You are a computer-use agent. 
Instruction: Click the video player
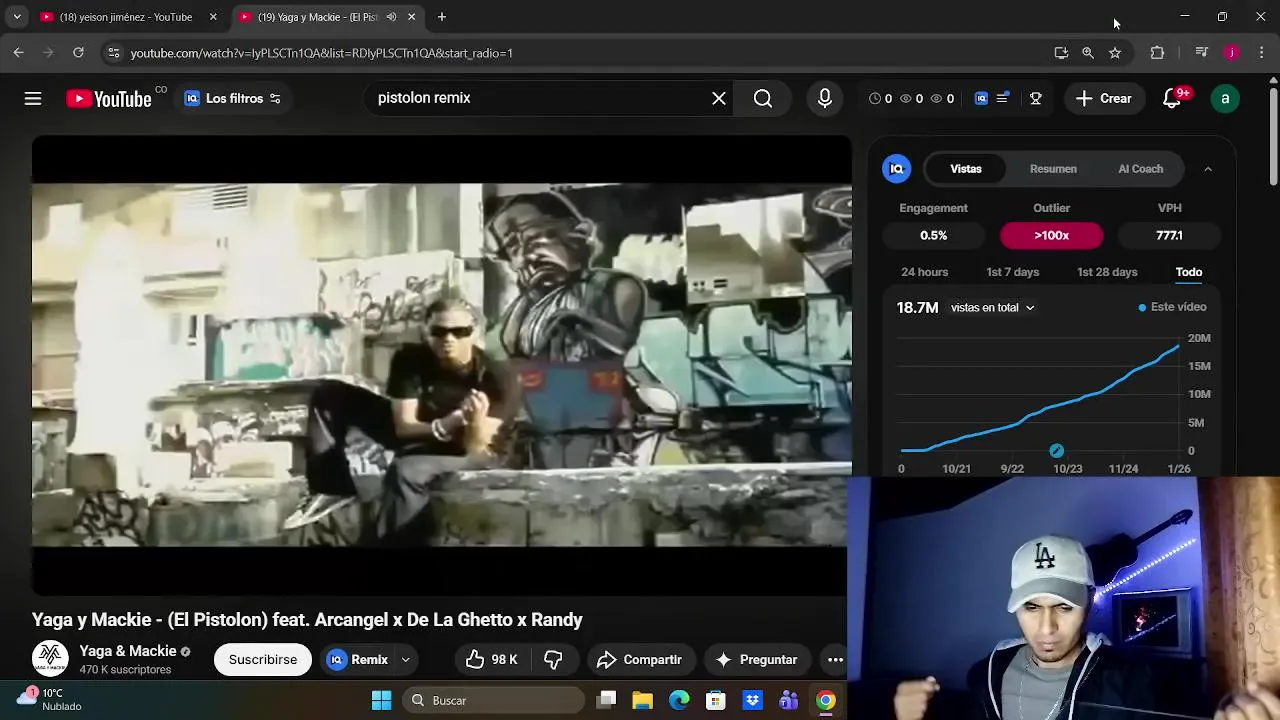point(441,365)
